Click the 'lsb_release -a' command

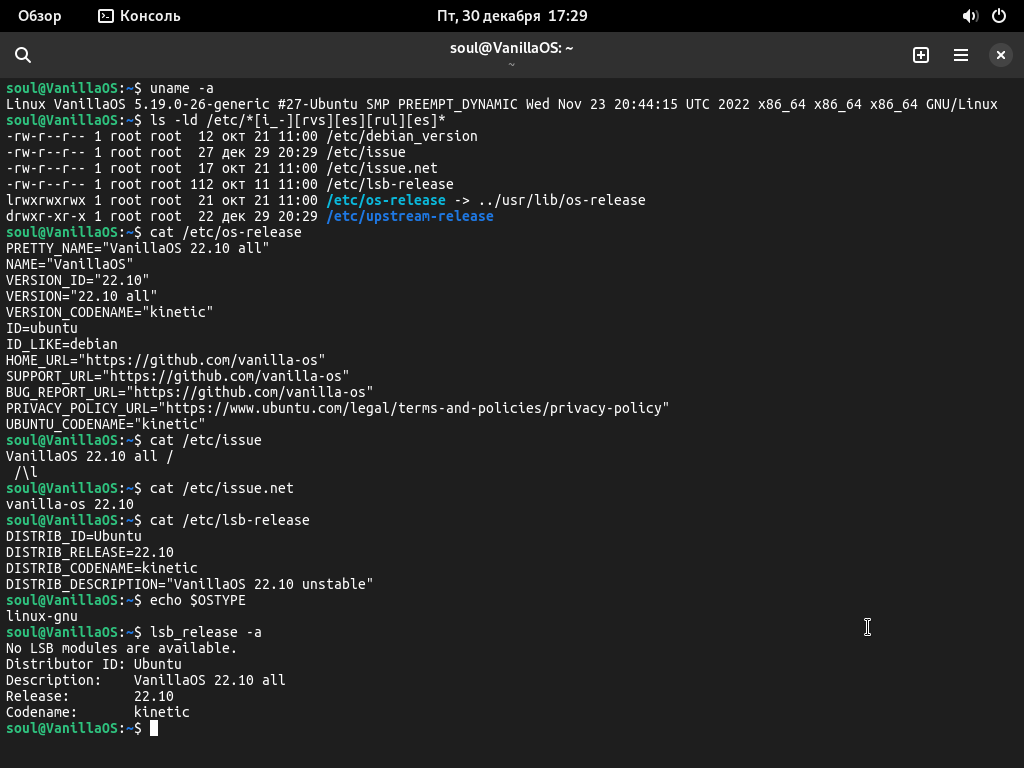(x=206, y=632)
